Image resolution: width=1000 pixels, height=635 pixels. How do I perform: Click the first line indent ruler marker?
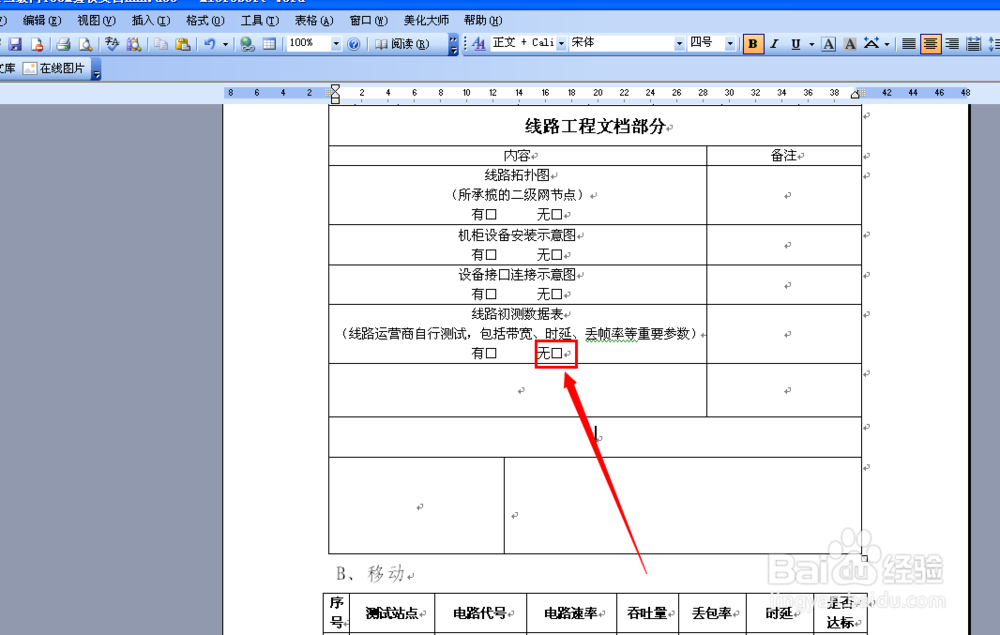[x=335, y=88]
